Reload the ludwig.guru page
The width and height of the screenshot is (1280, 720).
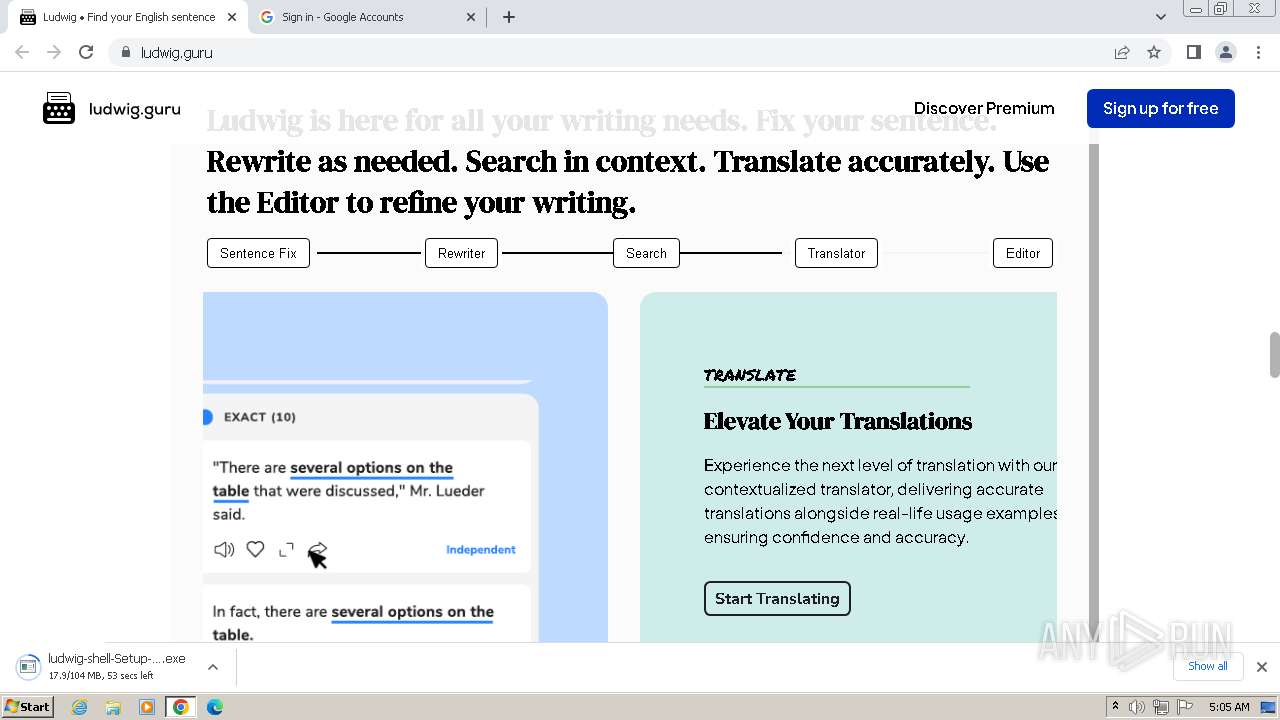86,52
